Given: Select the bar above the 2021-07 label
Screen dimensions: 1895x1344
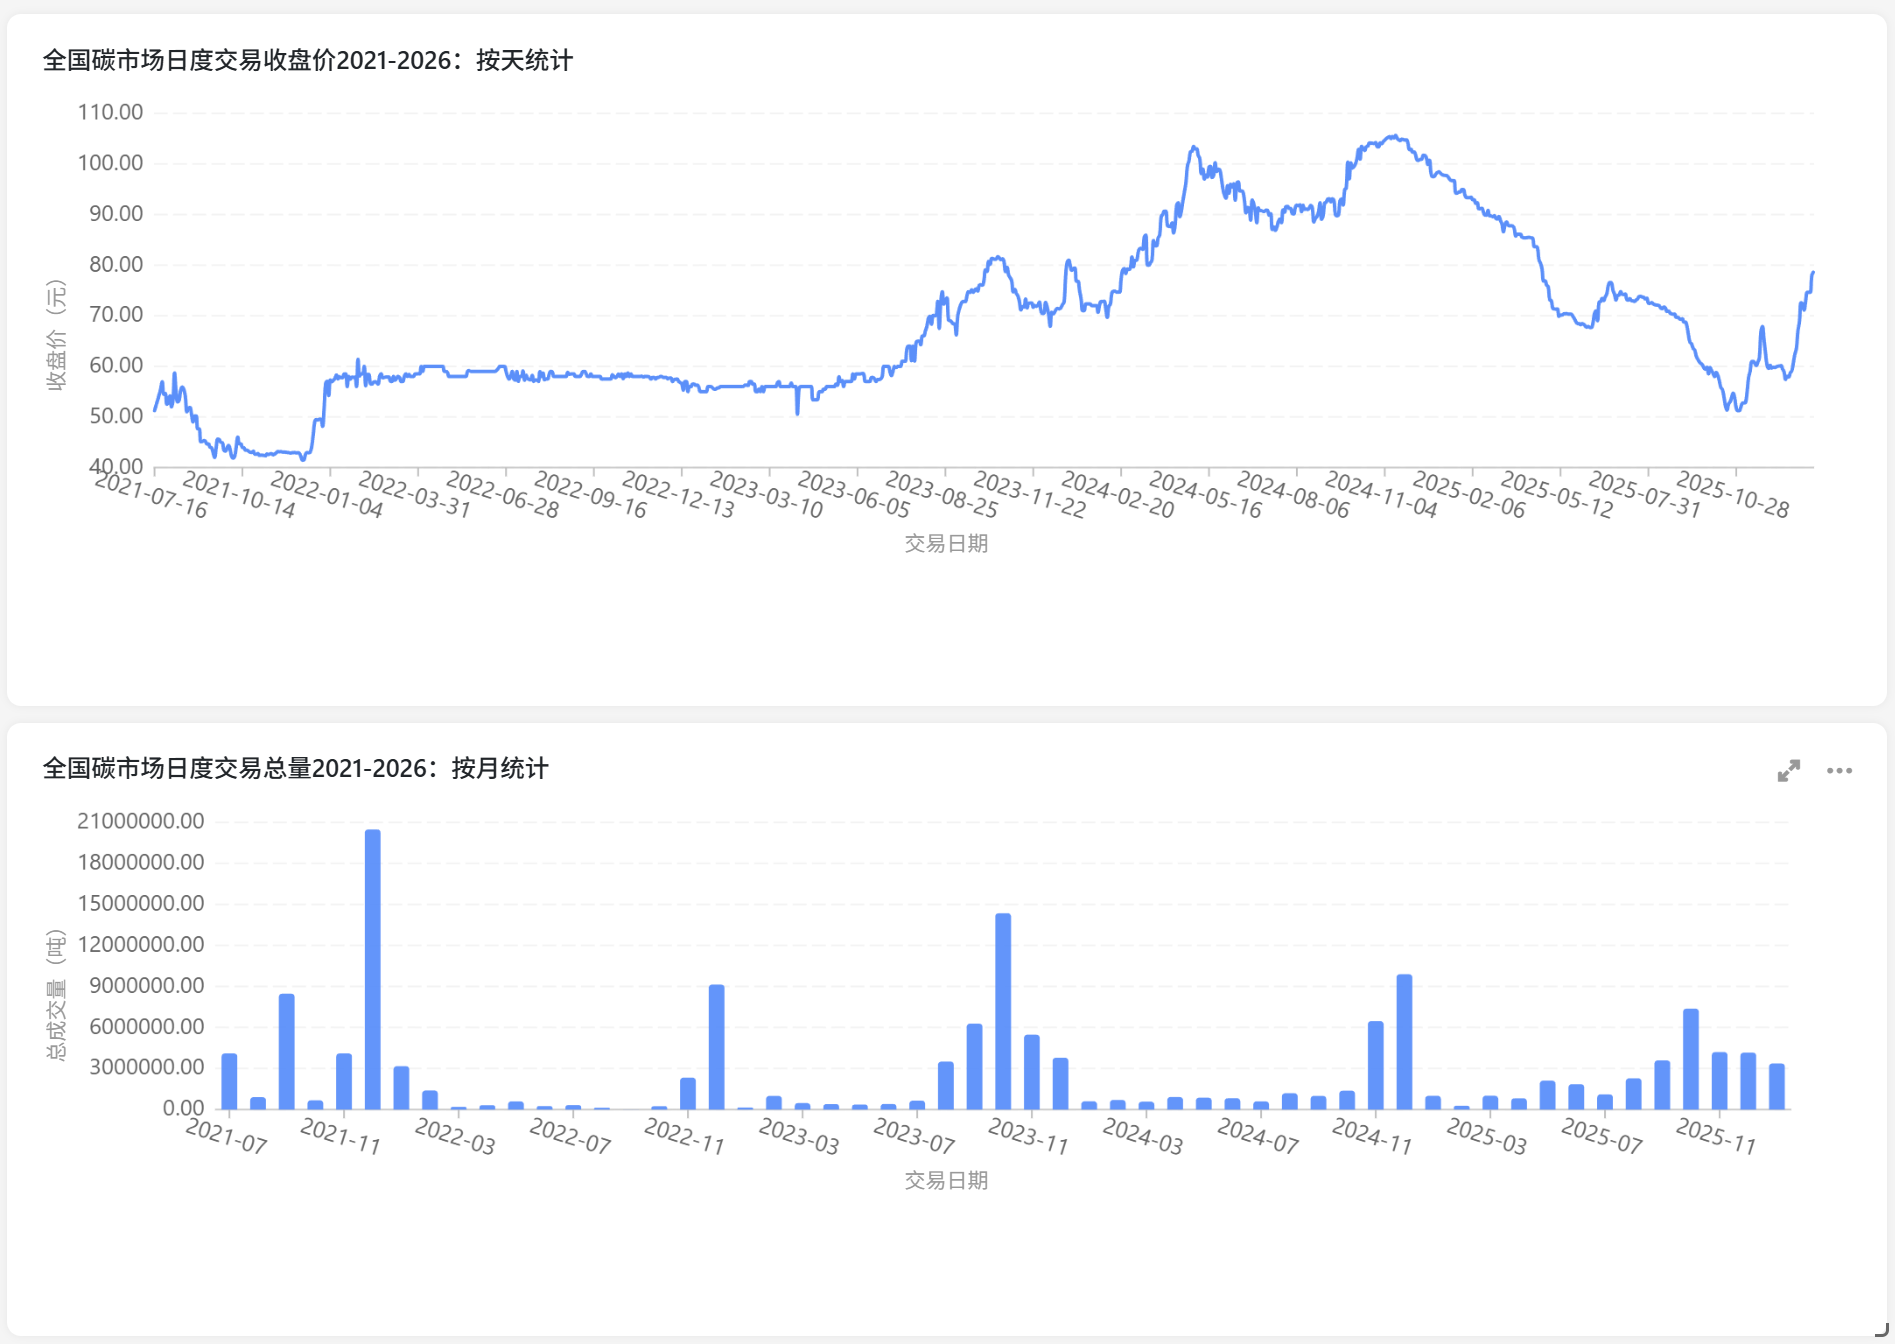Looking at the screenshot, I should (x=229, y=1081).
